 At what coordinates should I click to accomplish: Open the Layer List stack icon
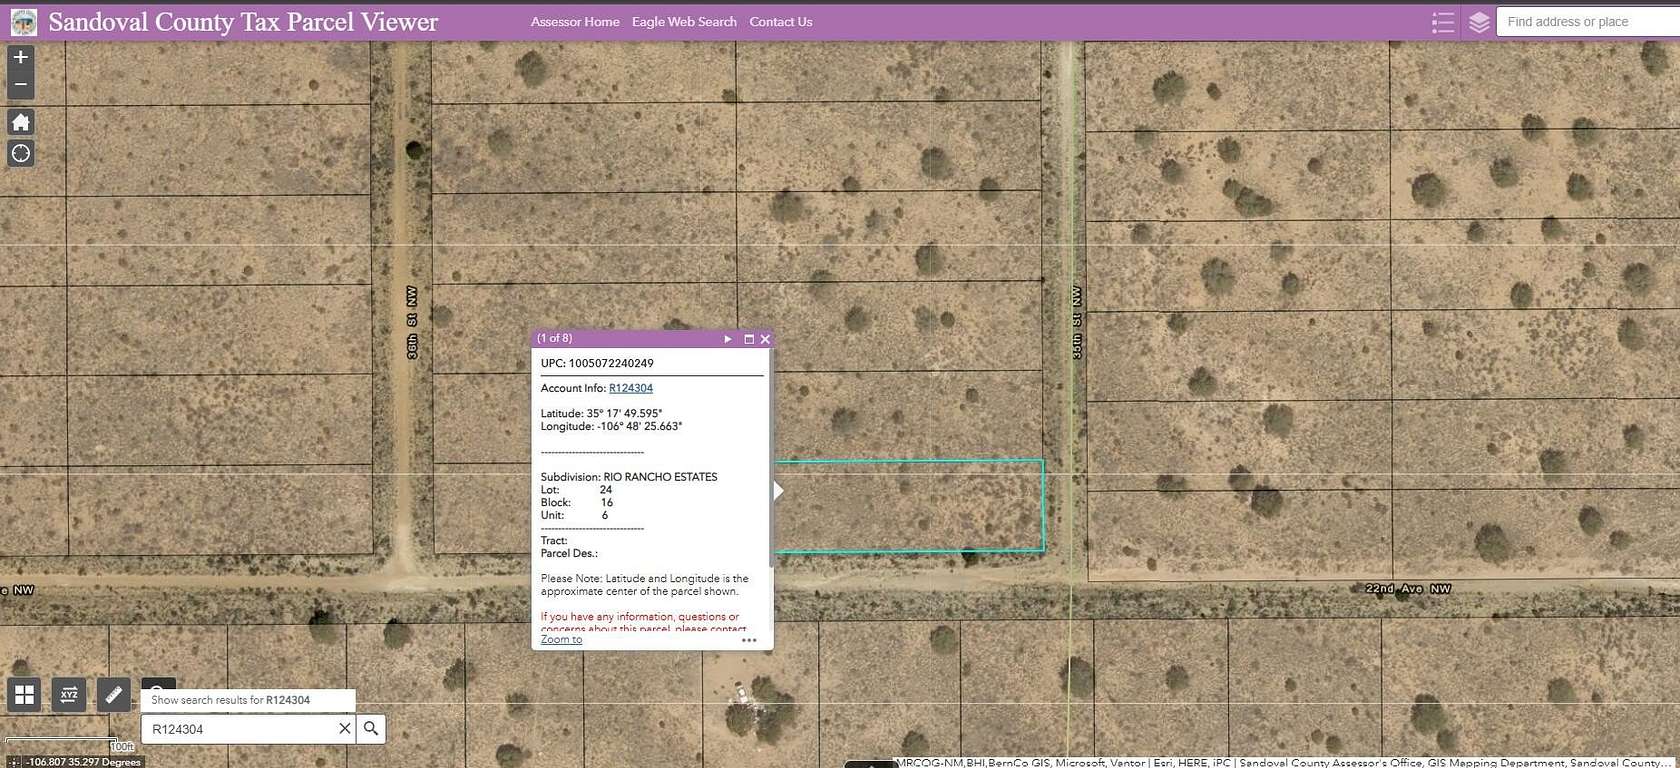pos(1479,22)
